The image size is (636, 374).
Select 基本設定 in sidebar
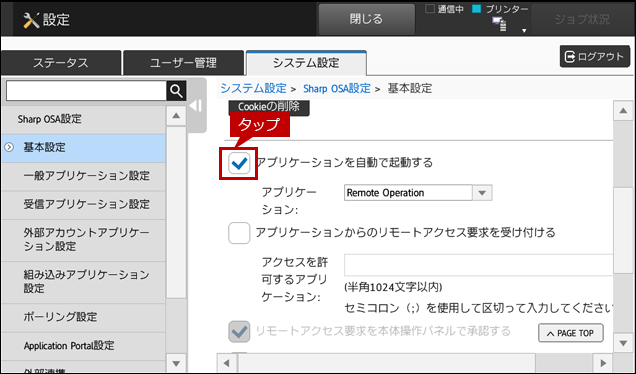[x=84, y=148]
